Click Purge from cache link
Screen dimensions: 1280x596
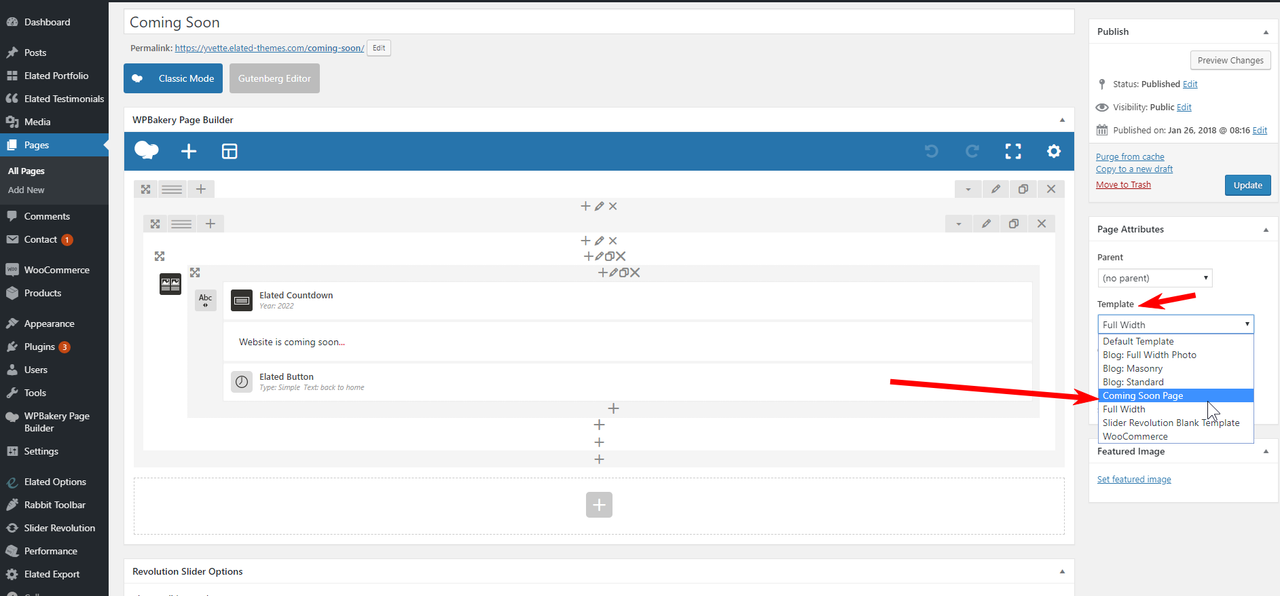(1130, 157)
